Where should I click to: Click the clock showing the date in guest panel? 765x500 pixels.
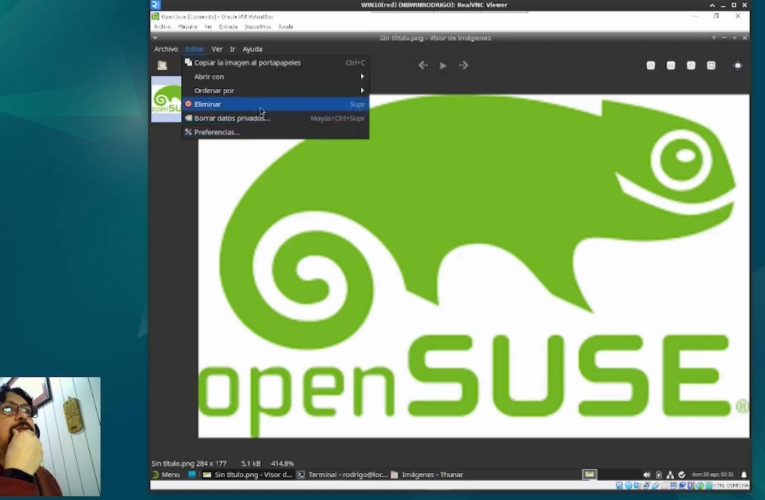click(x=712, y=475)
